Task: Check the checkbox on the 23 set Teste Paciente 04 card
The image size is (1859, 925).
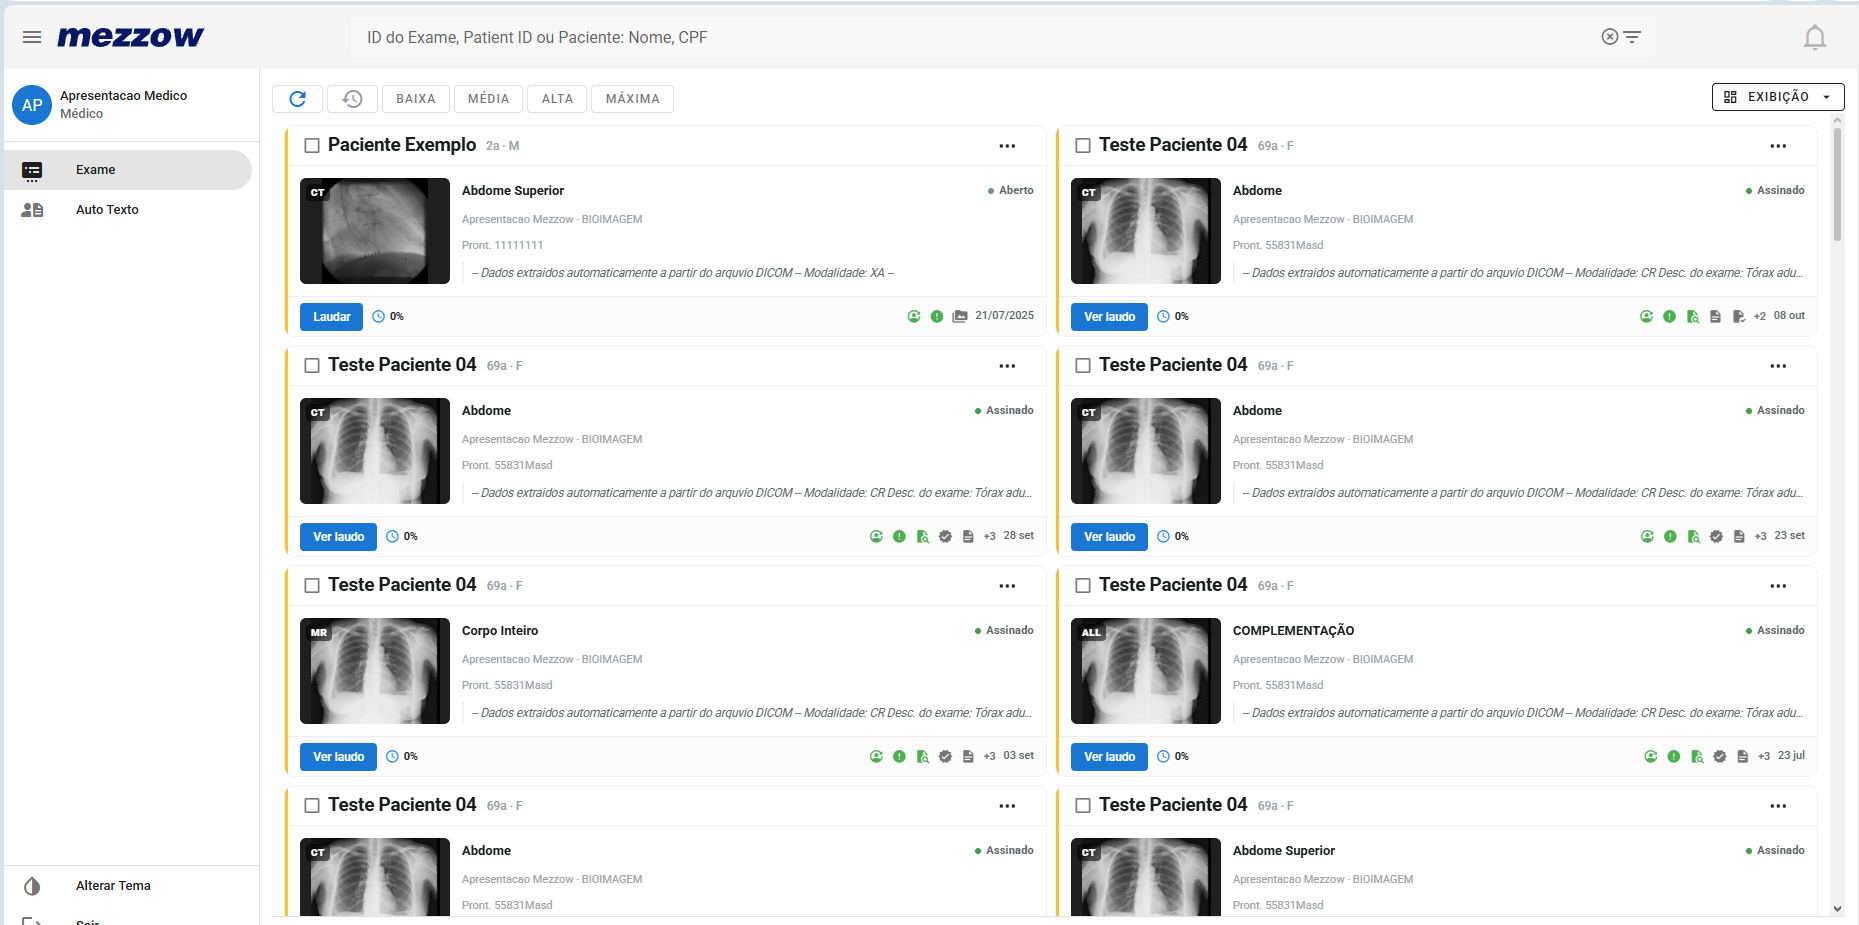Action: [x=1083, y=366]
